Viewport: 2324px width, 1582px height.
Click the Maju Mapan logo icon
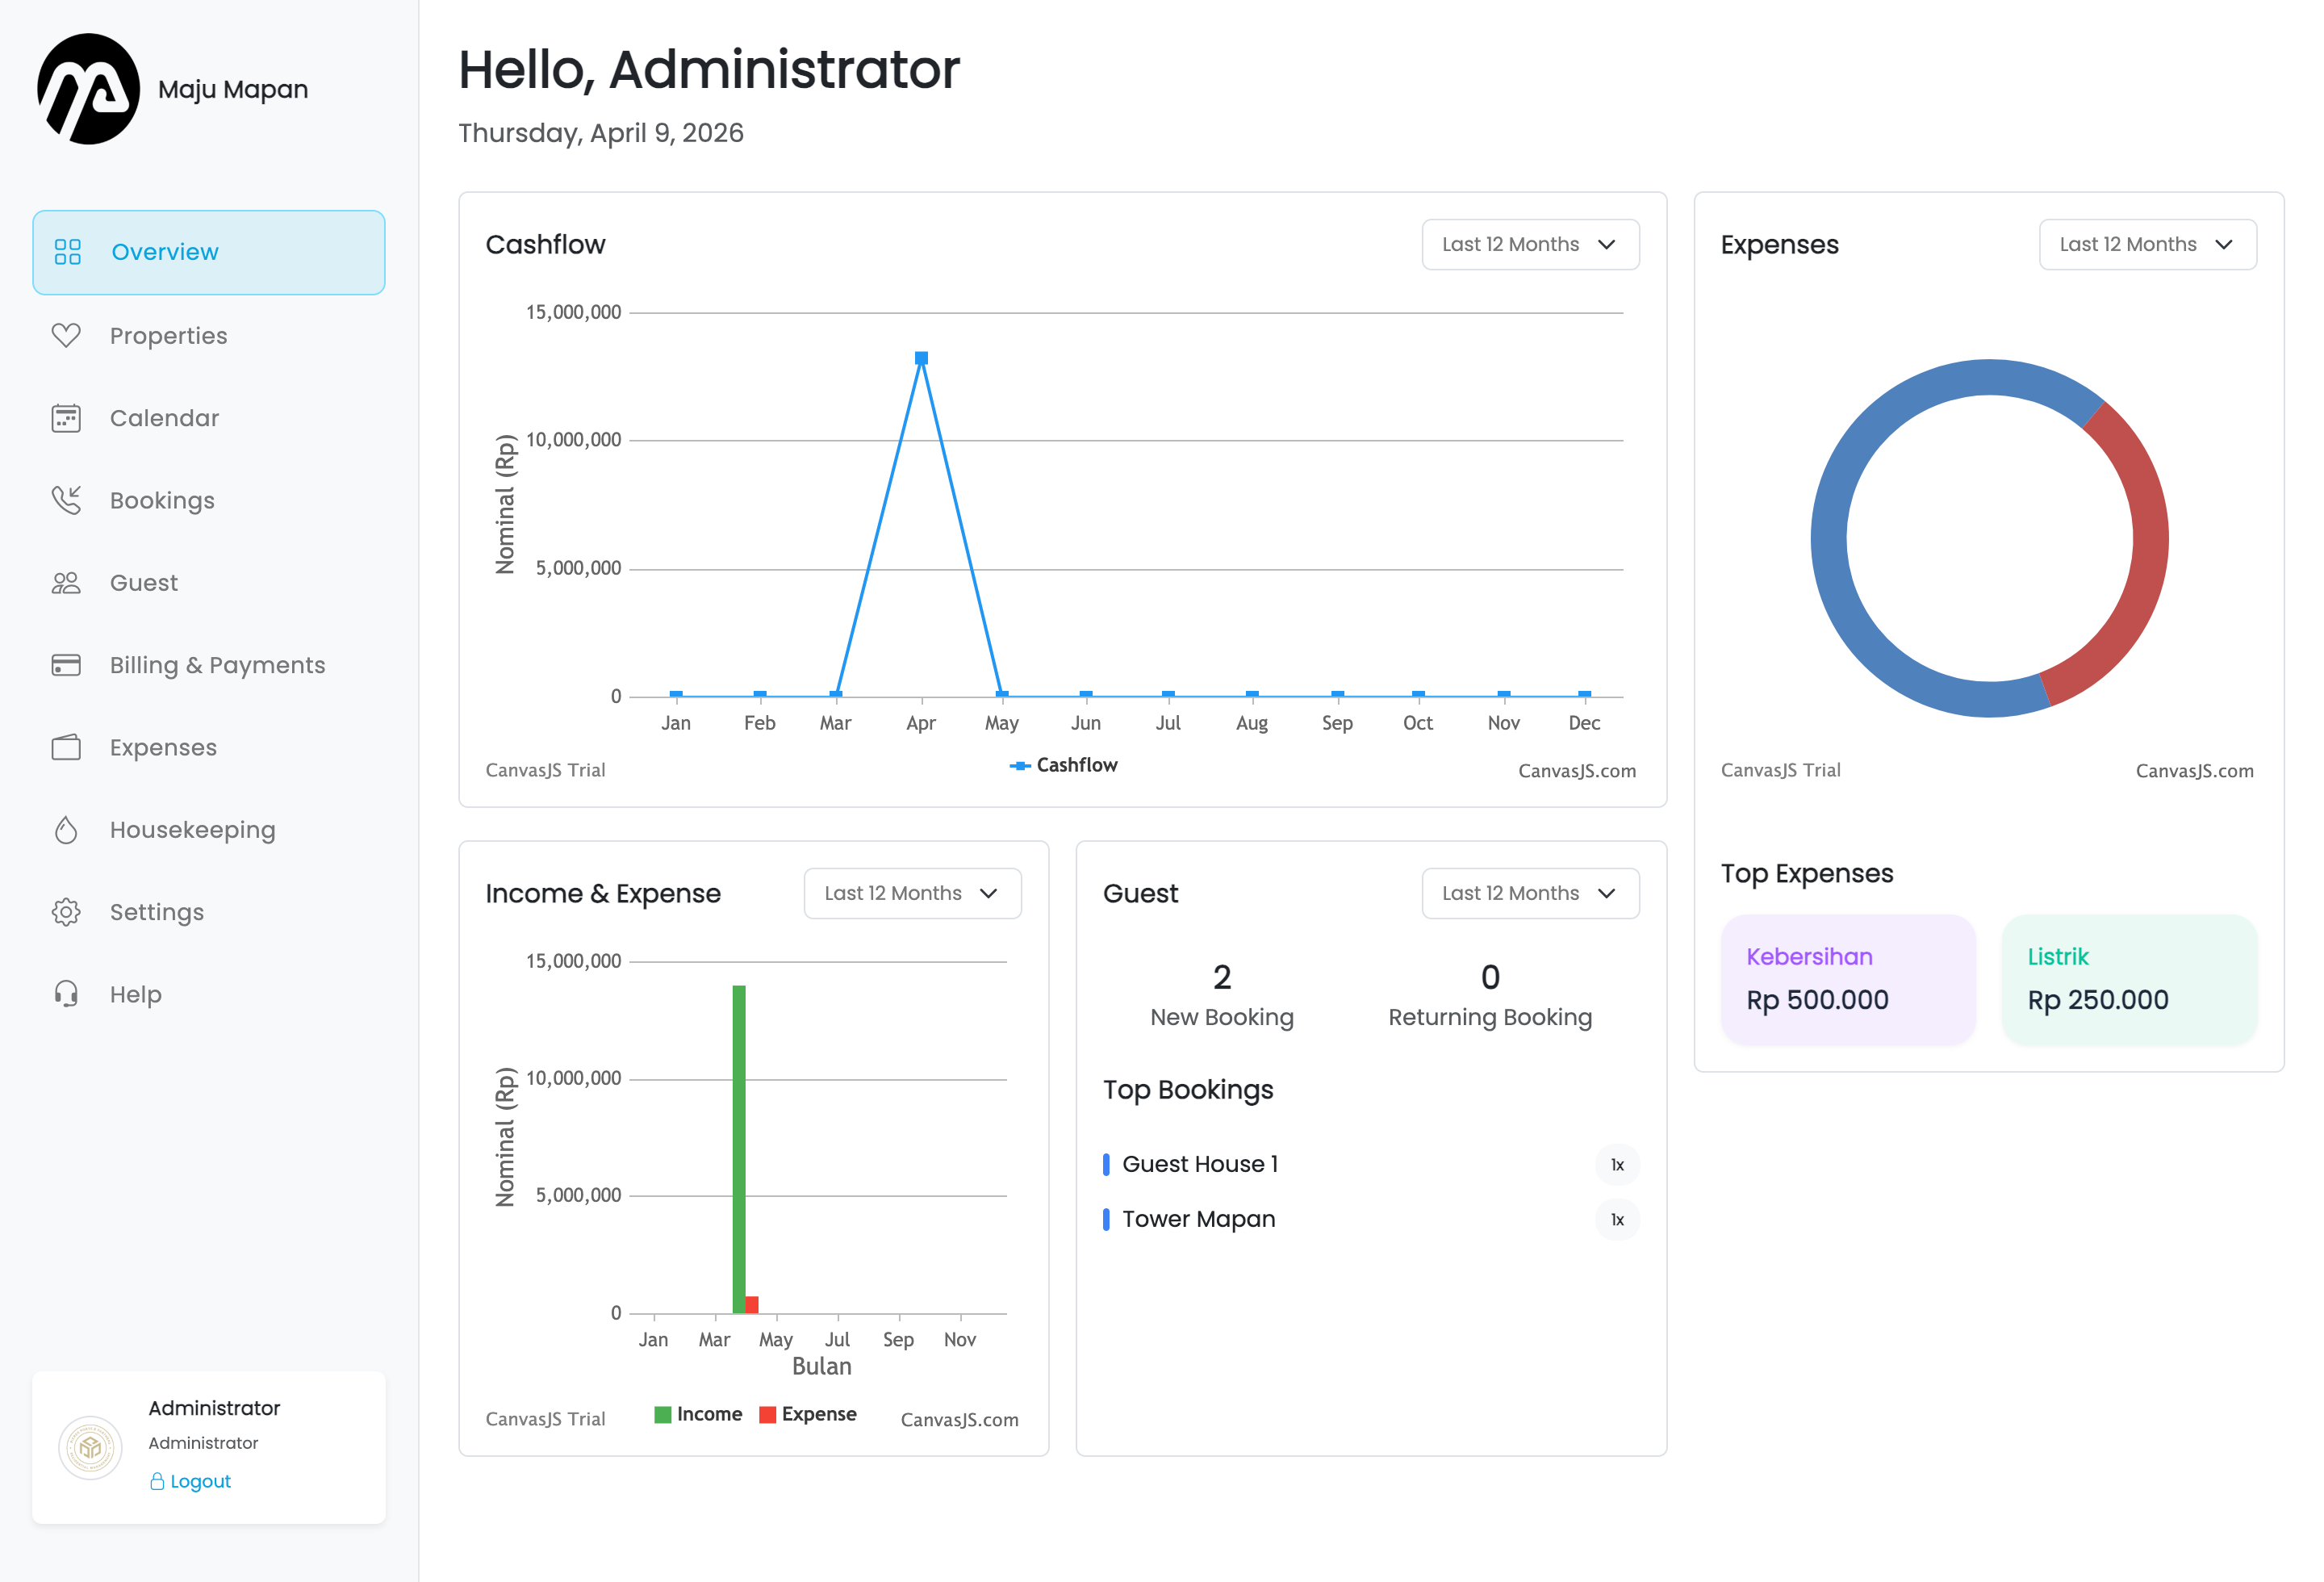88,89
